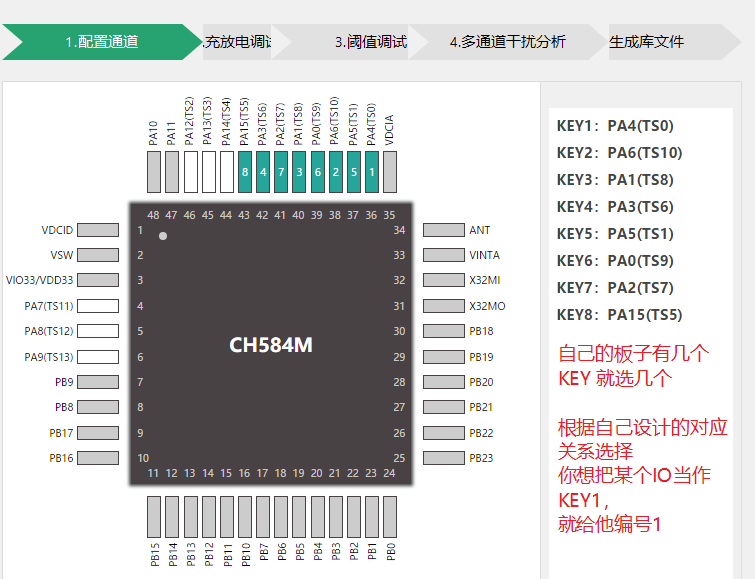Screen dimensions: 755x579
Task: Click the PB20 pin pad
Action: [444, 382]
